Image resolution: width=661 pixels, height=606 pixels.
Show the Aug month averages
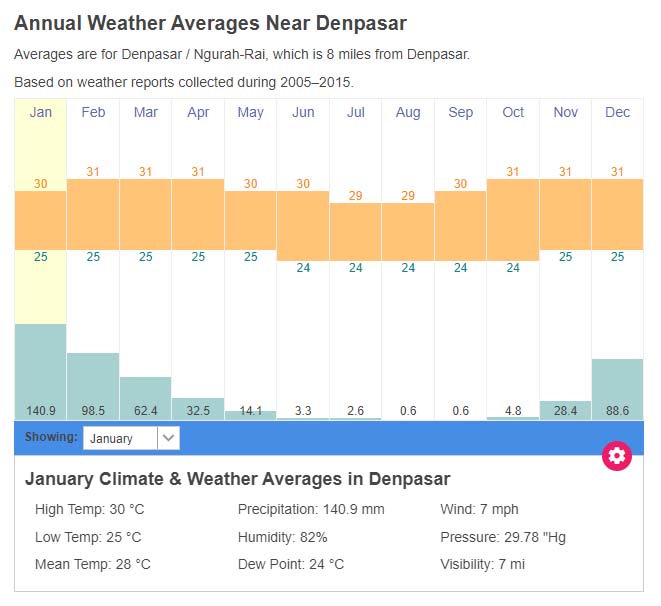click(408, 112)
